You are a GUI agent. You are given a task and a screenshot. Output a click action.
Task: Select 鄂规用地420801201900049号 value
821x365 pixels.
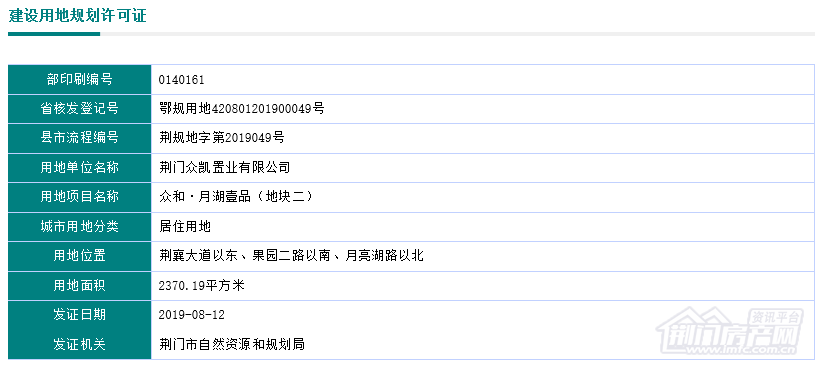(242, 109)
